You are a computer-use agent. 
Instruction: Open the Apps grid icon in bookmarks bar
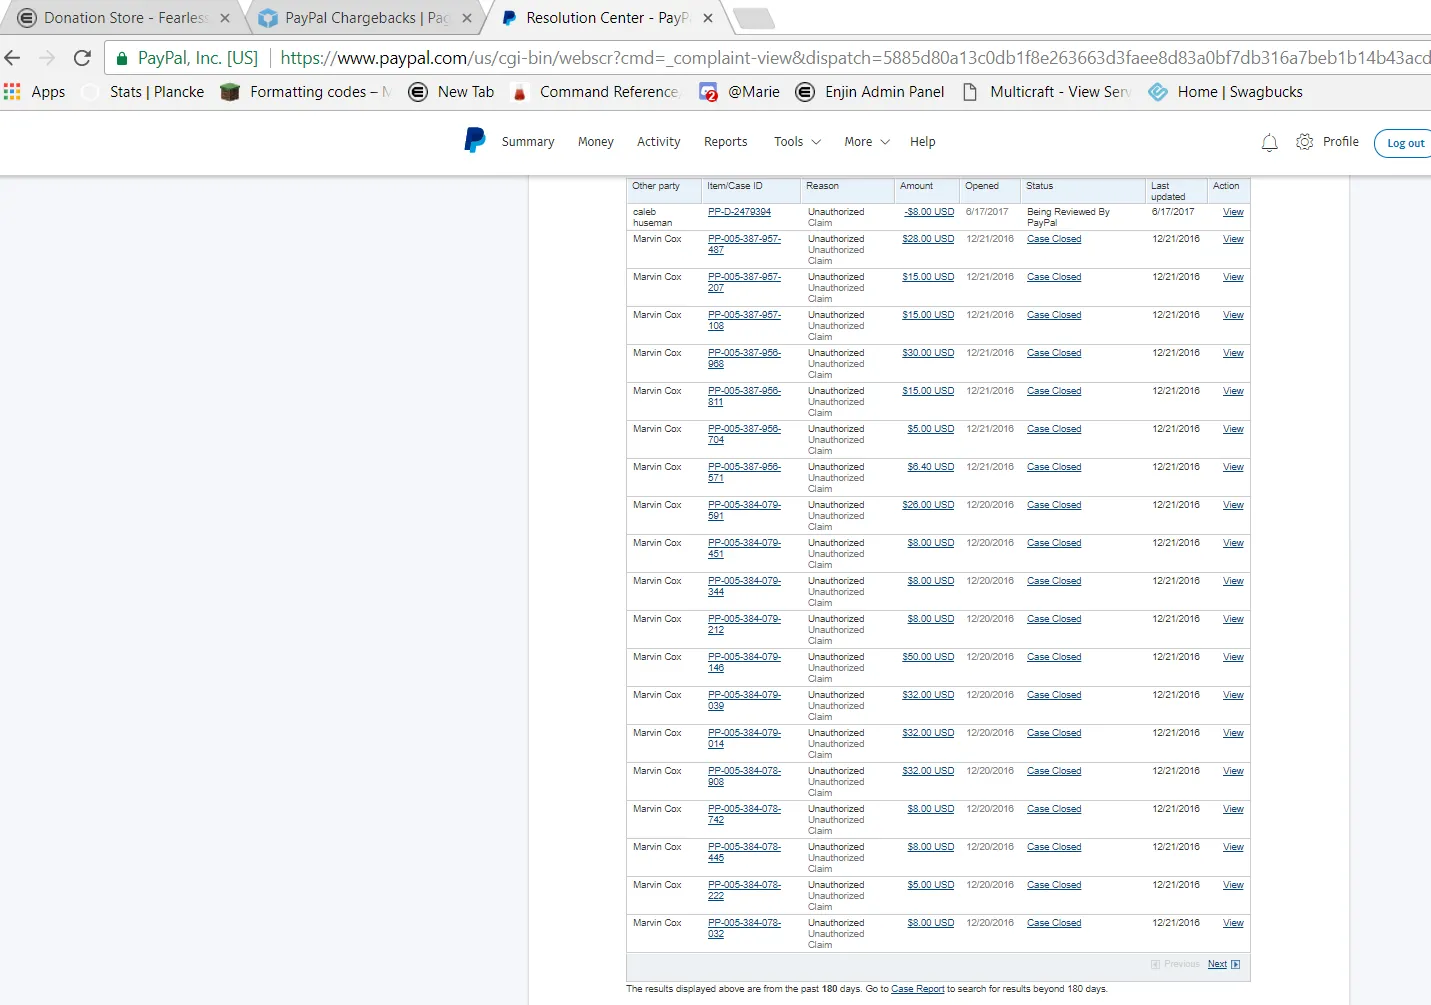pyautogui.click(x=12, y=92)
